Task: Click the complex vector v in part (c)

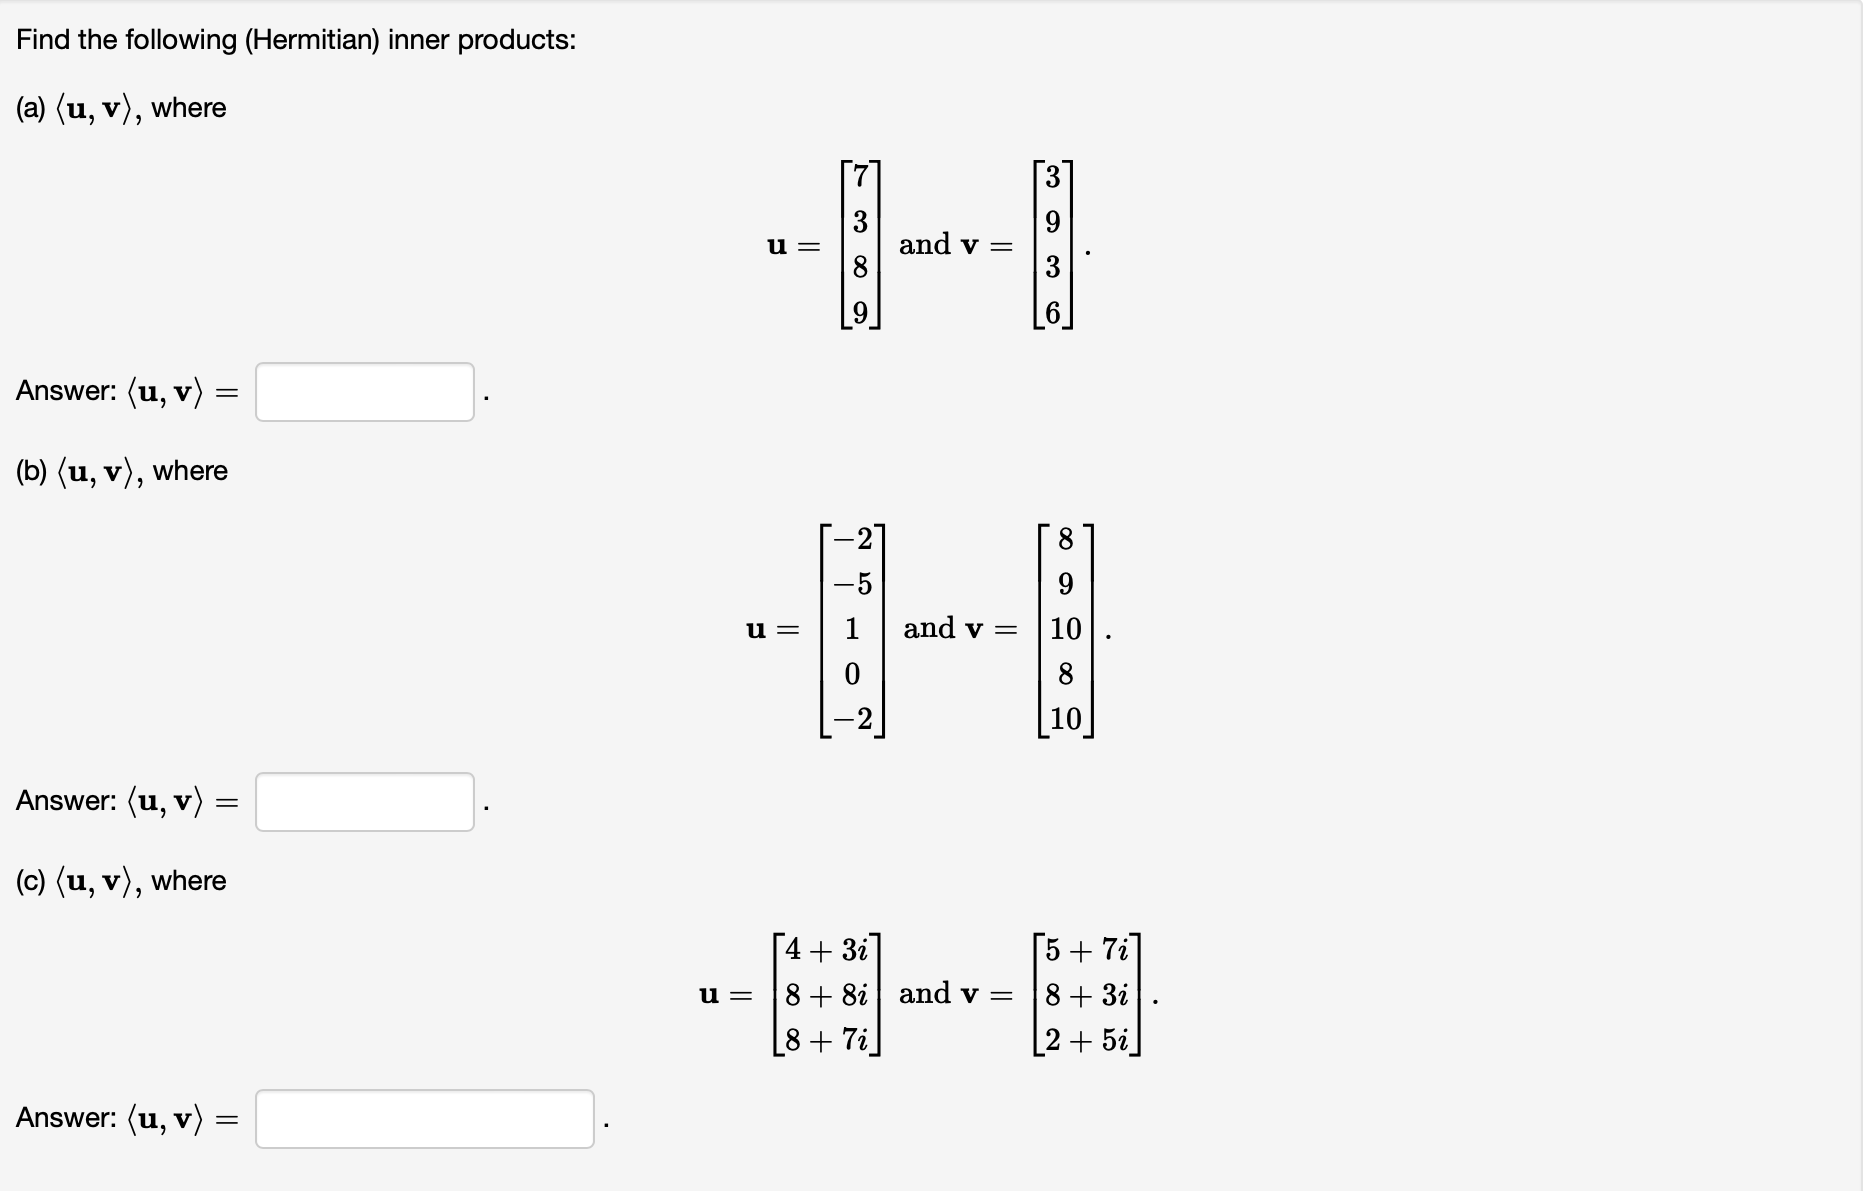Action: click(1085, 995)
